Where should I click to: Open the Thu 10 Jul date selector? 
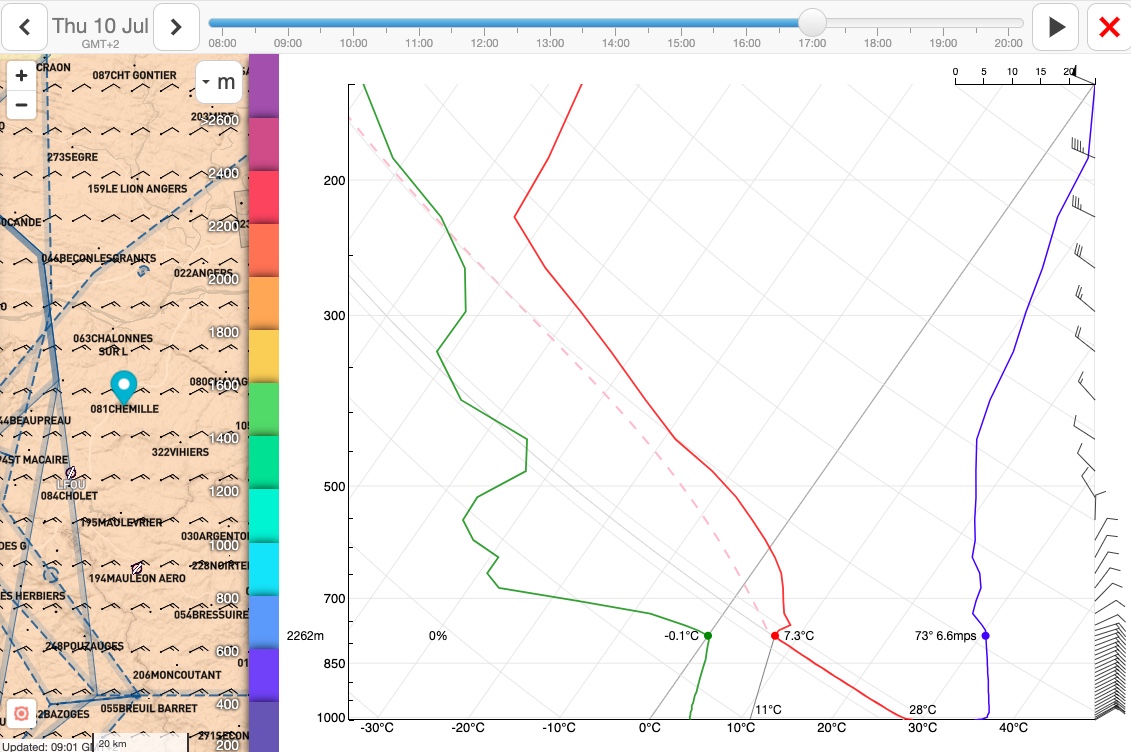click(x=100, y=27)
